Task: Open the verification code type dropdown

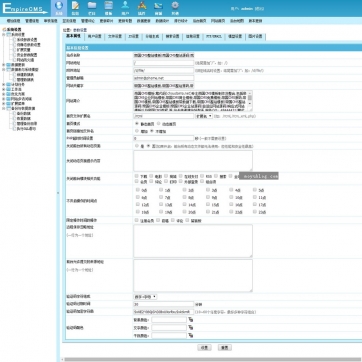Action: 145,296
